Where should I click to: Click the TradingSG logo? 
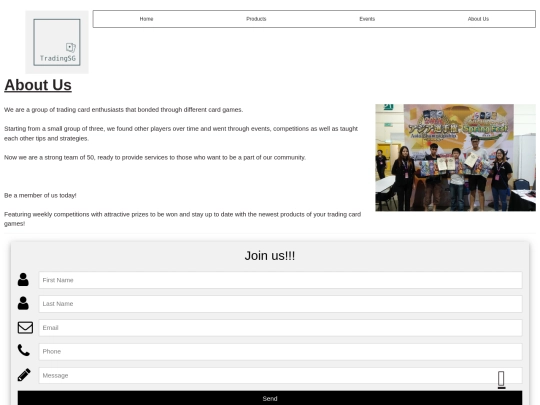[57, 42]
